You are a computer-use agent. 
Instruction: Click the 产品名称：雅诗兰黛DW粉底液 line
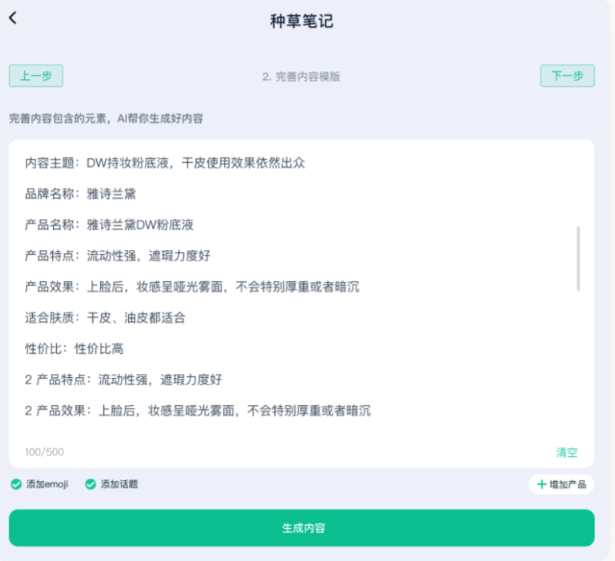(x=109, y=225)
